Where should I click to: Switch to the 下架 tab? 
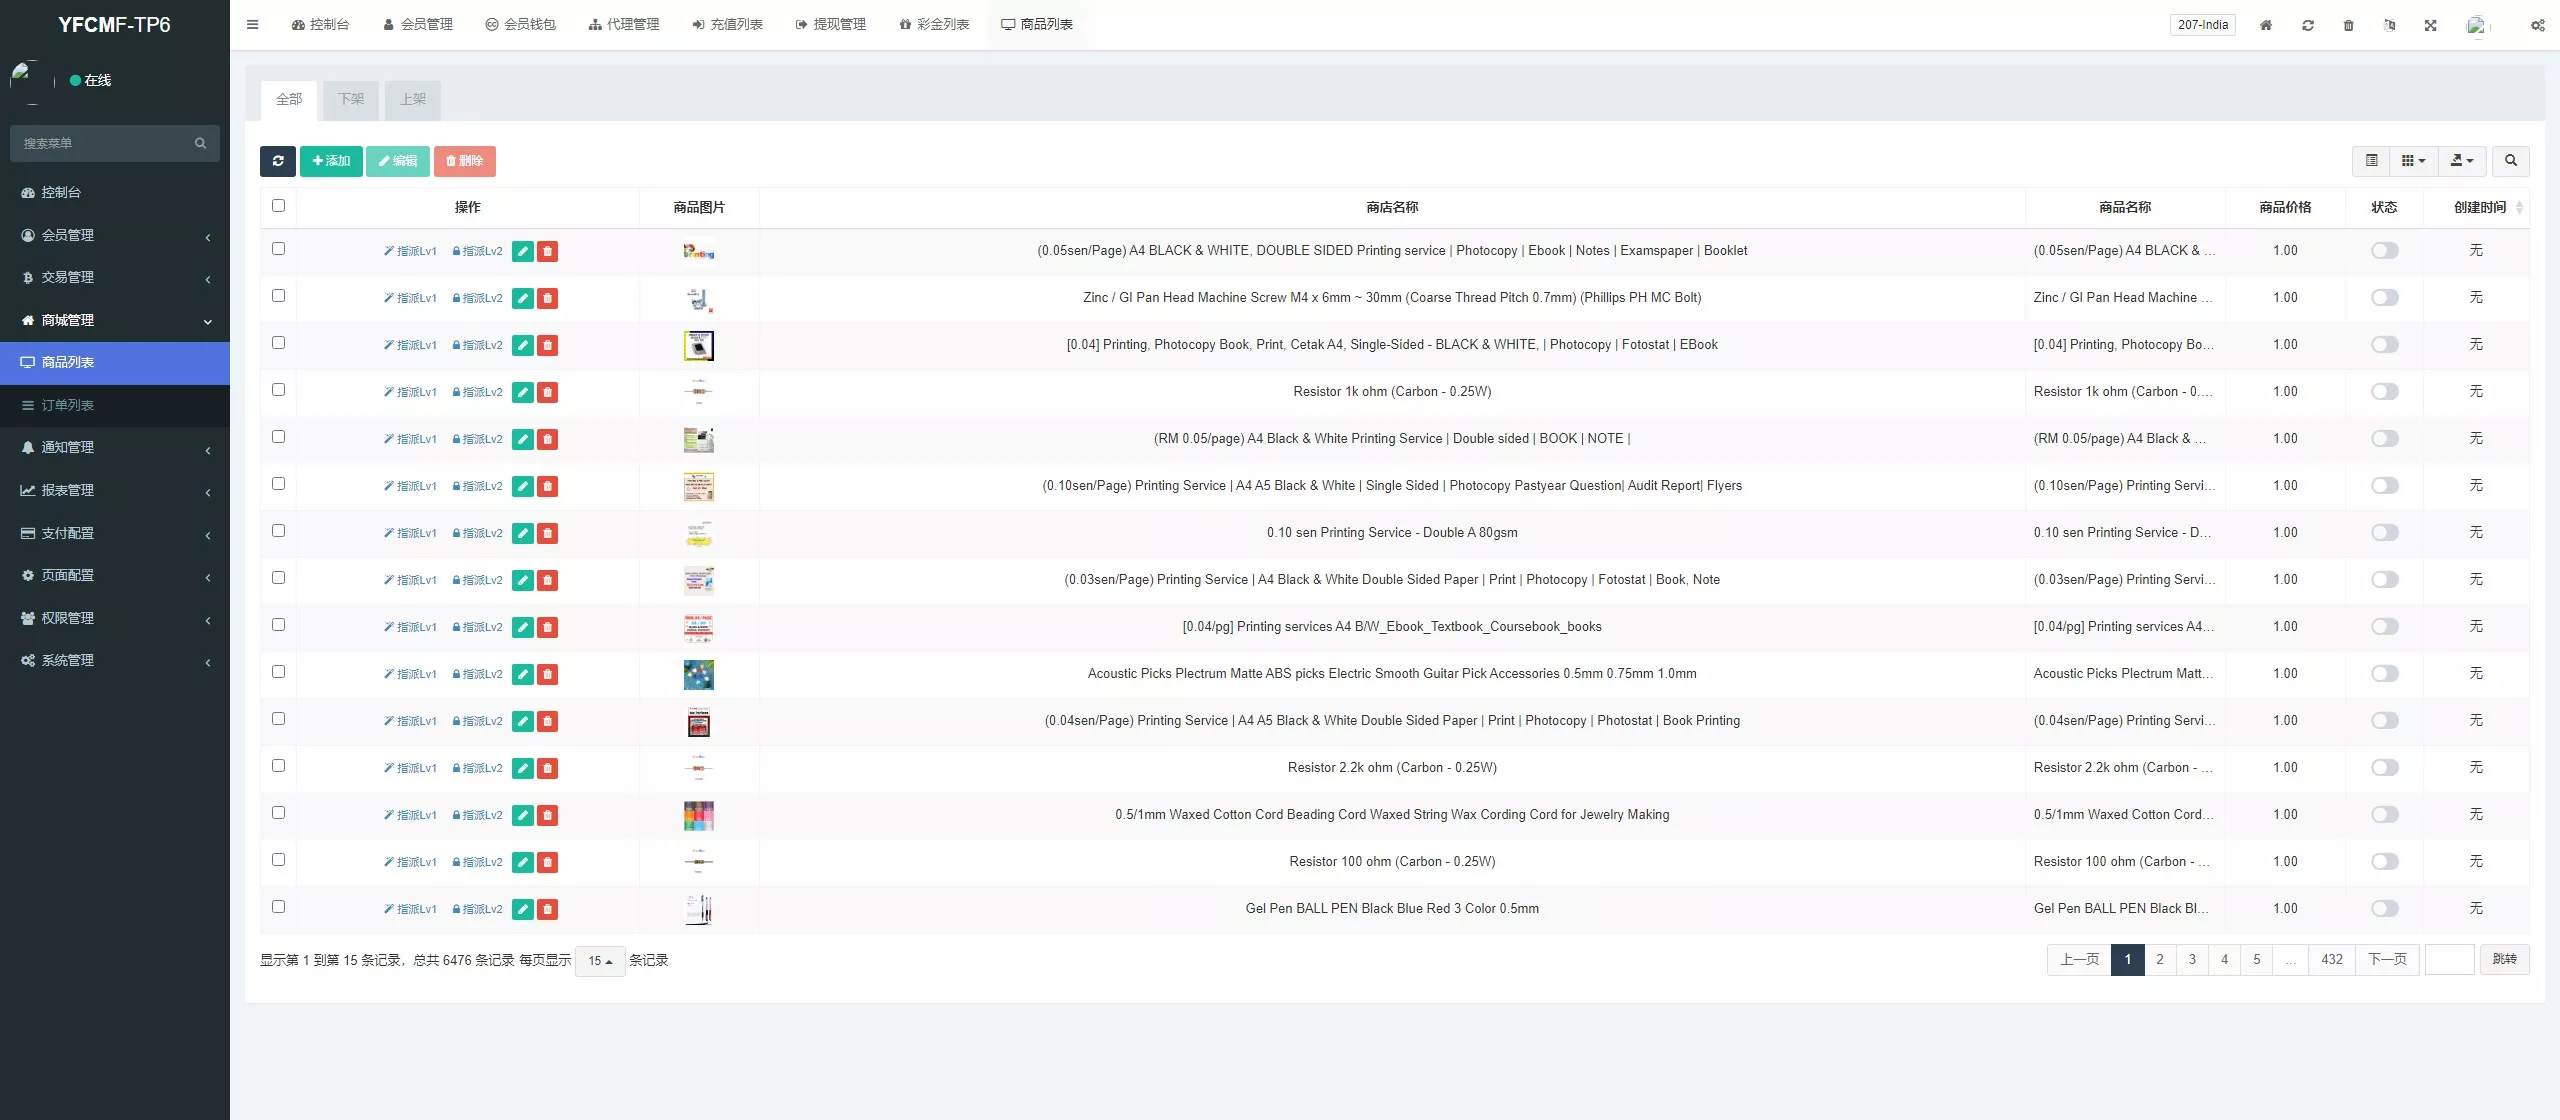click(x=351, y=99)
